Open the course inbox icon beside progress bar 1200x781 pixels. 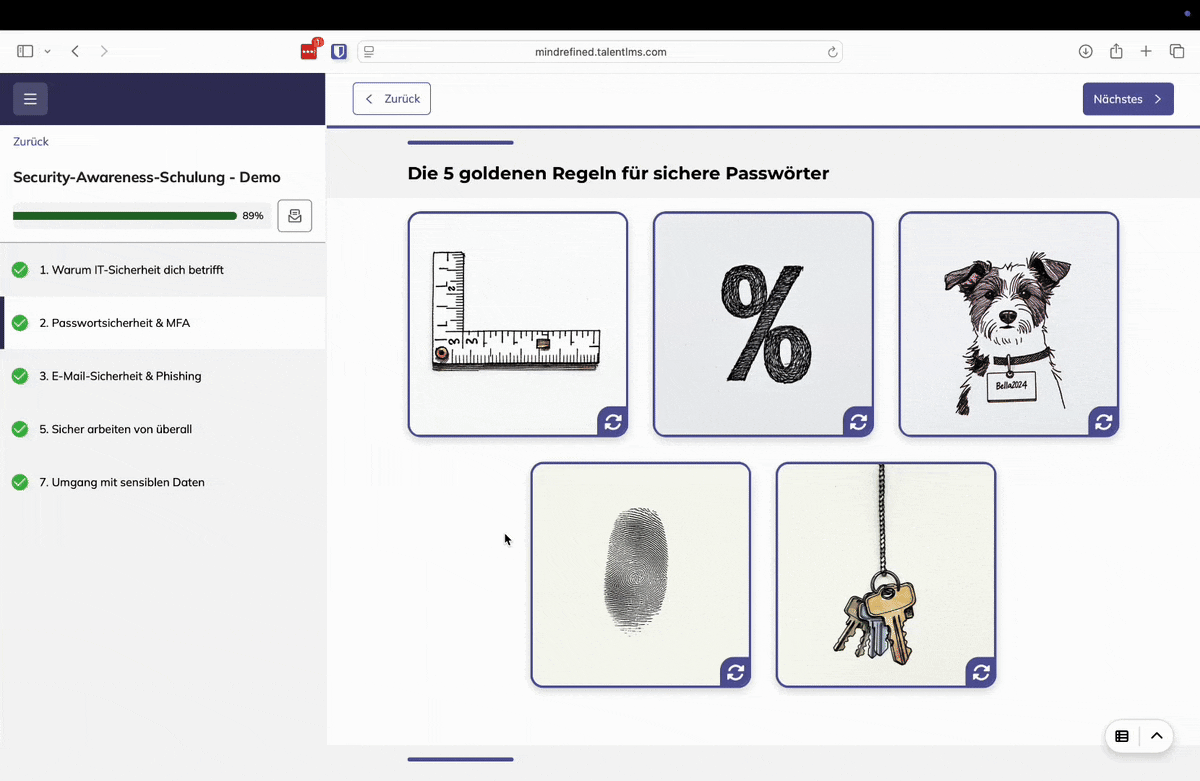click(294, 216)
